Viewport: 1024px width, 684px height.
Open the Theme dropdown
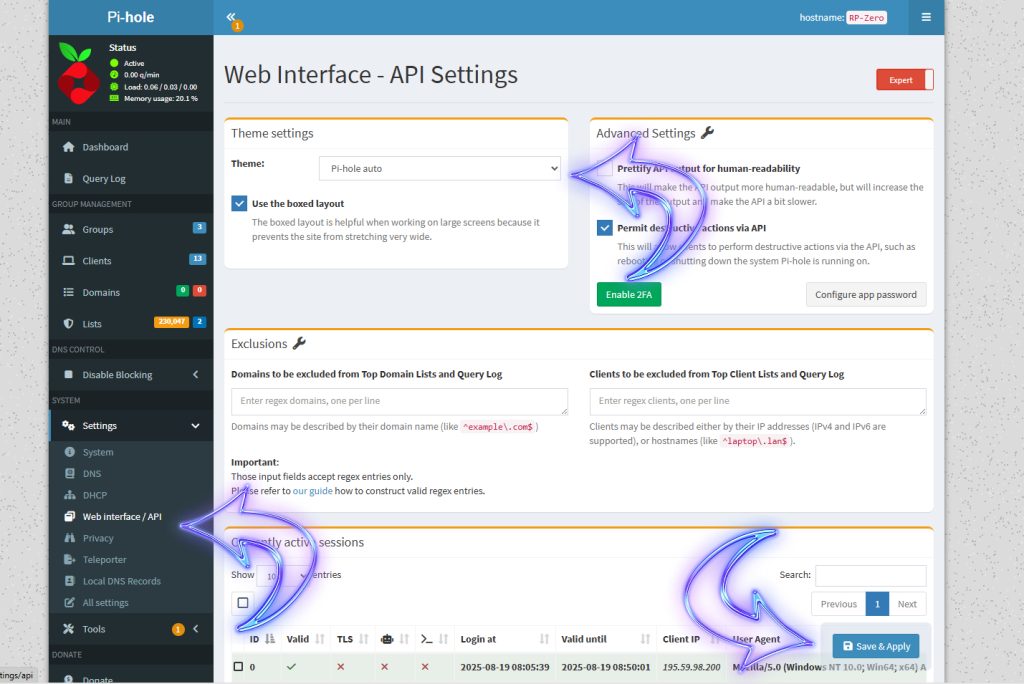(439, 169)
